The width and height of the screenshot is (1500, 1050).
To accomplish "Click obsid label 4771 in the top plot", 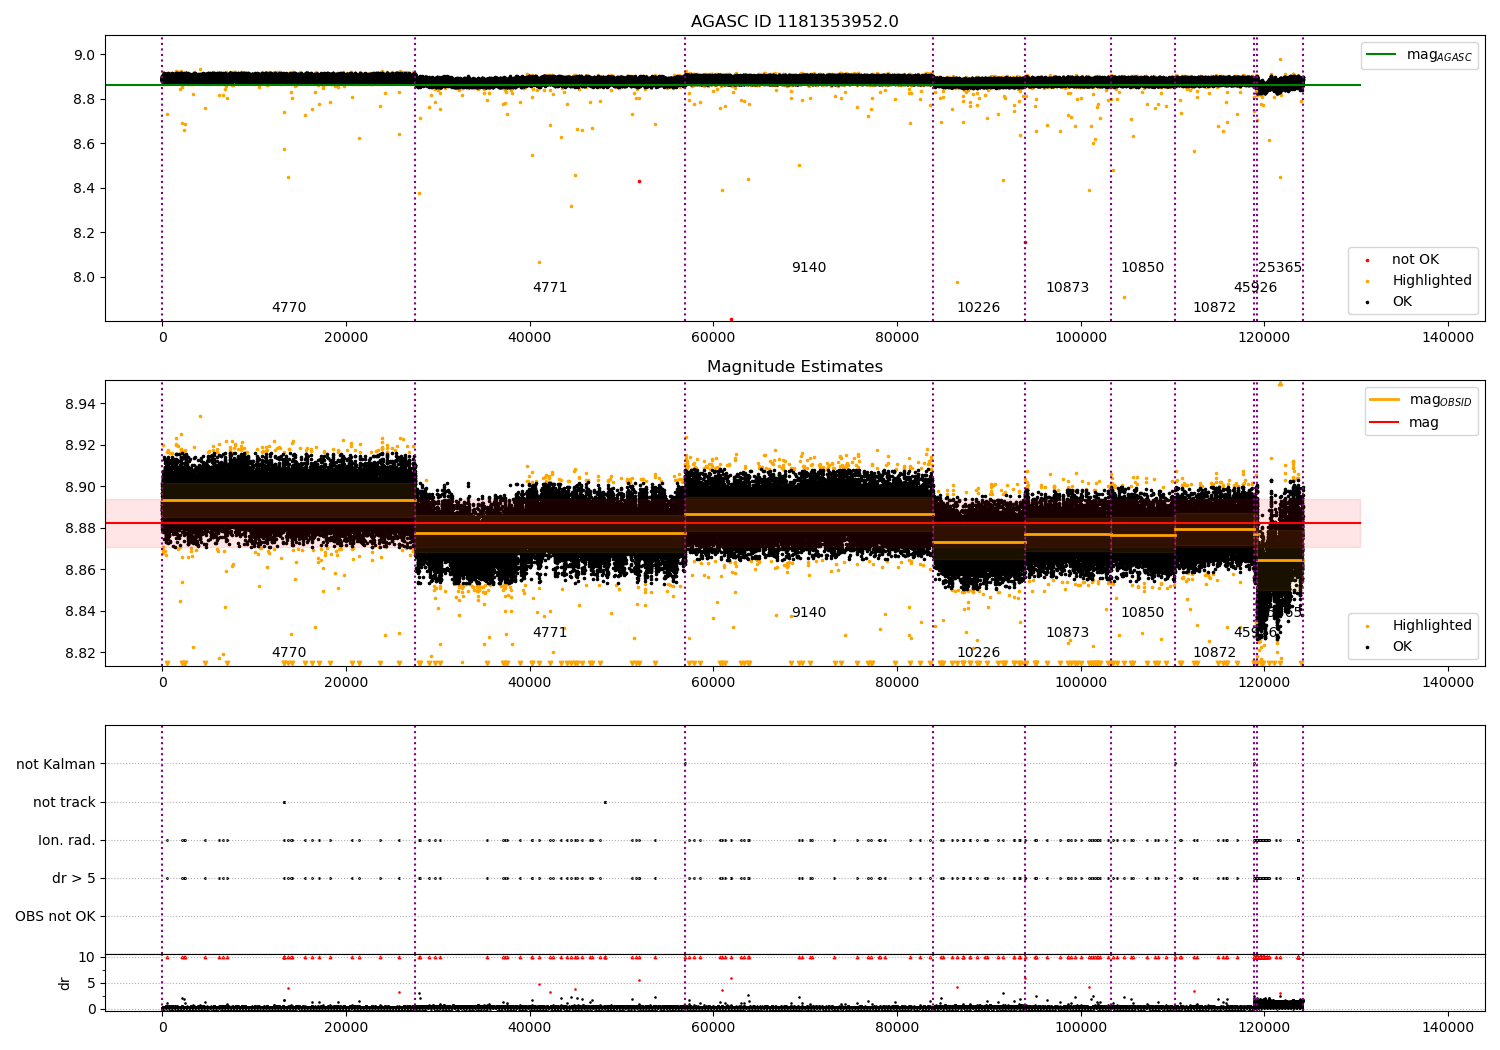I will click(x=550, y=288).
